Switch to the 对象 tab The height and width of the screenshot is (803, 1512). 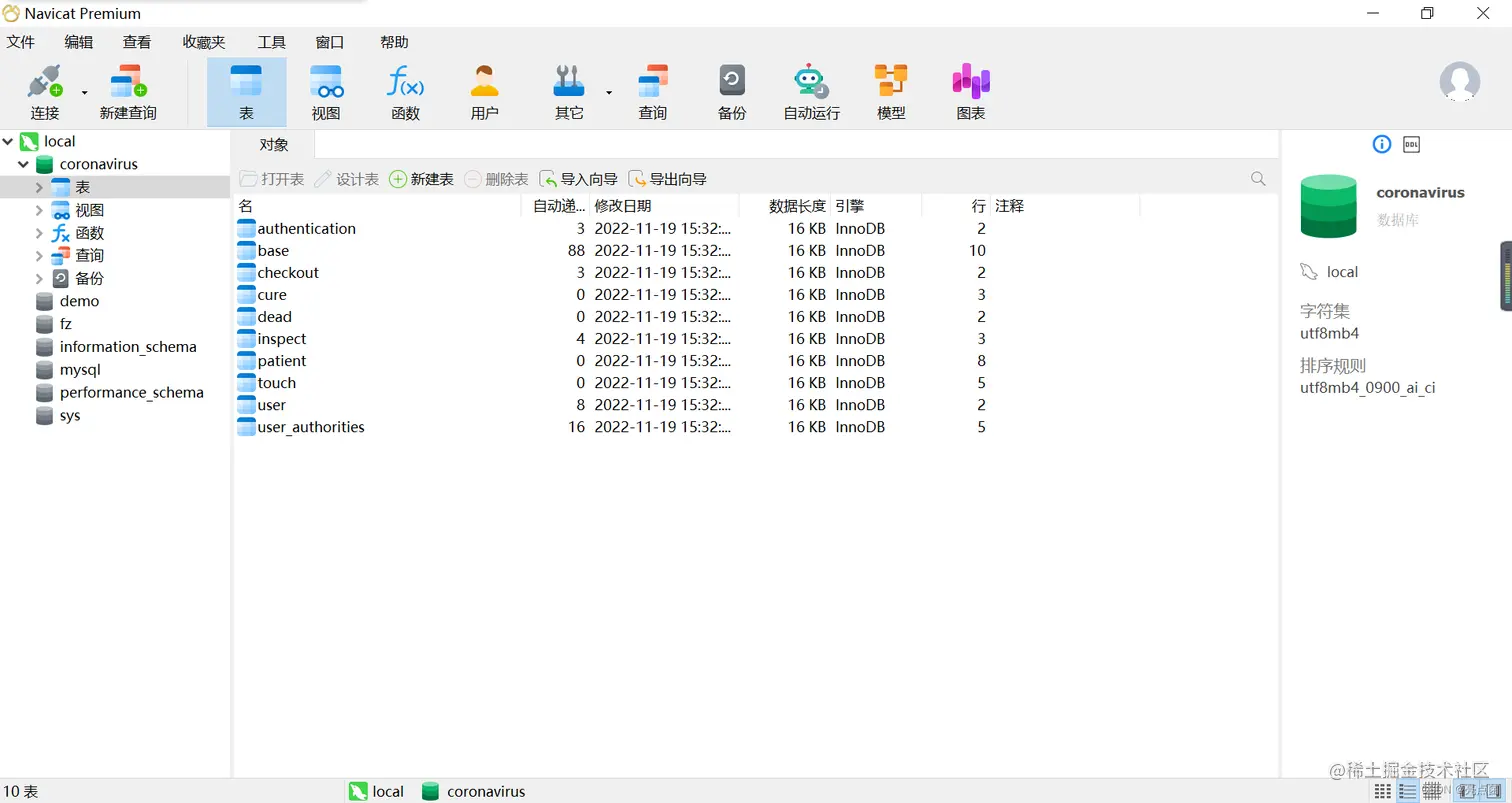pos(274,145)
